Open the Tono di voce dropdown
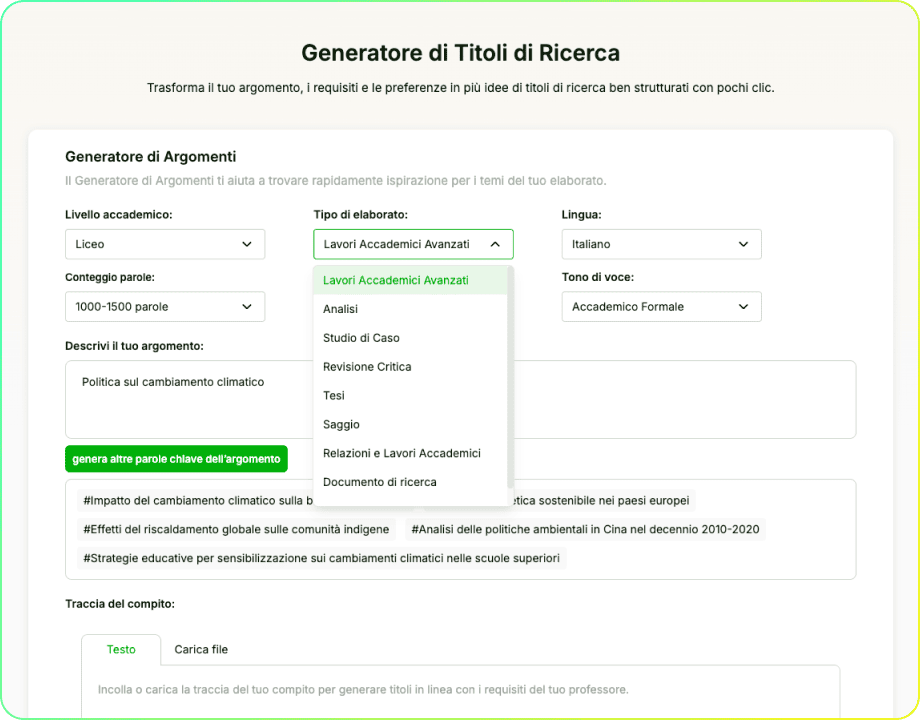This screenshot has width=920, height=720. click(661, 306)
